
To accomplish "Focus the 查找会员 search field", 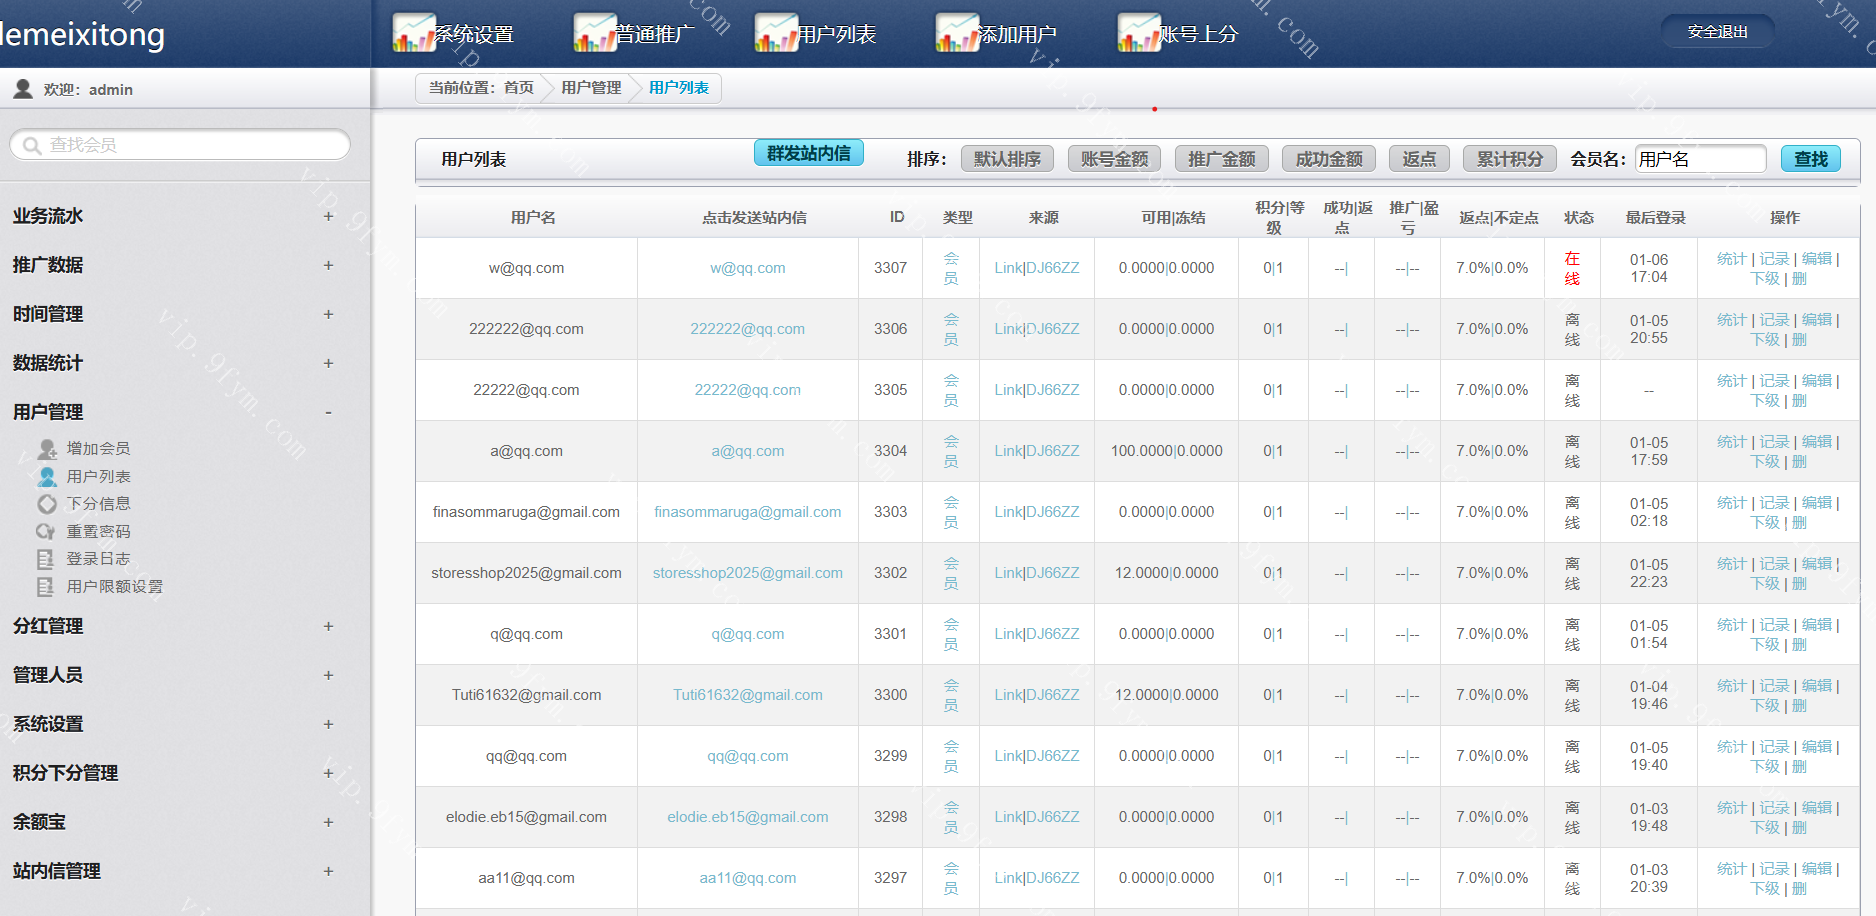I will [x=190, y=145].
